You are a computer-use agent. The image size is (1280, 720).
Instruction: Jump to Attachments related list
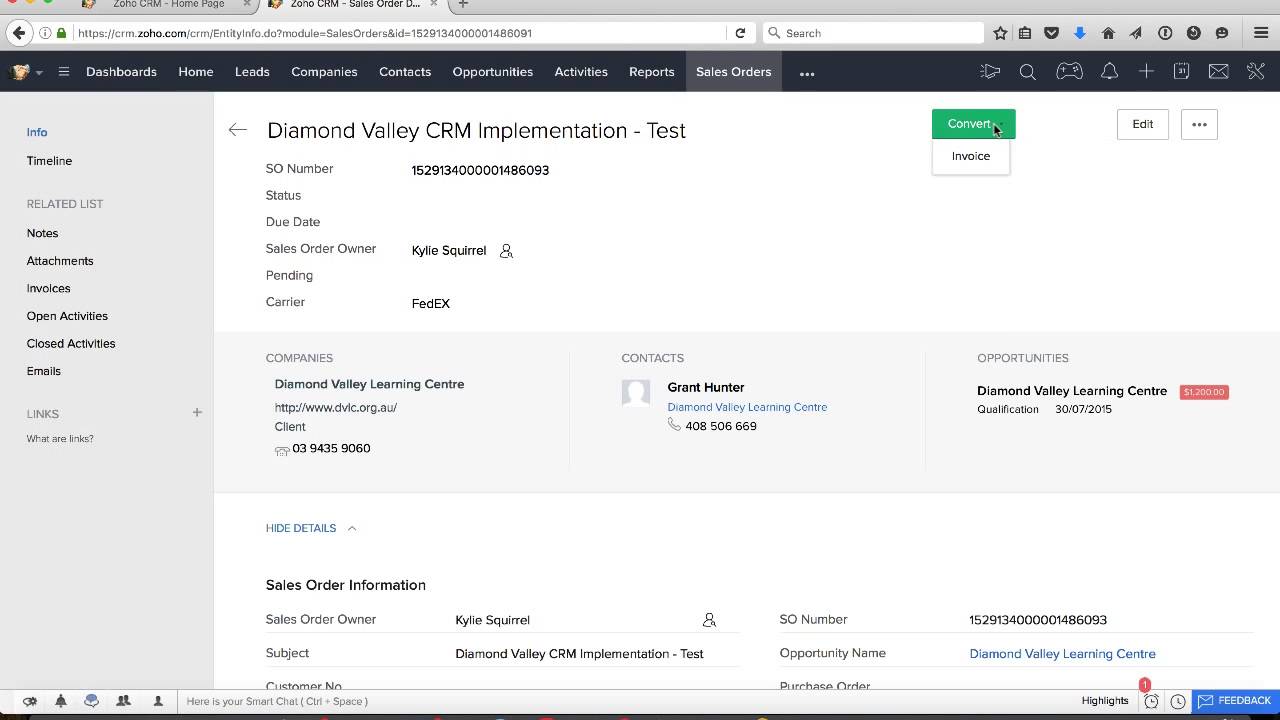[x=60, y=260]
